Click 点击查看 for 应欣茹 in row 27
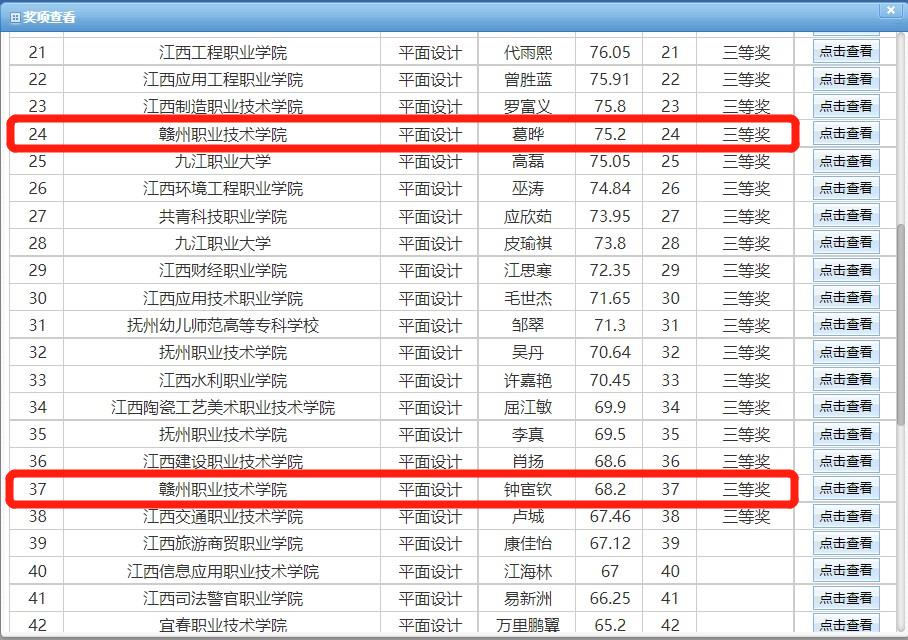 (846, 215)
